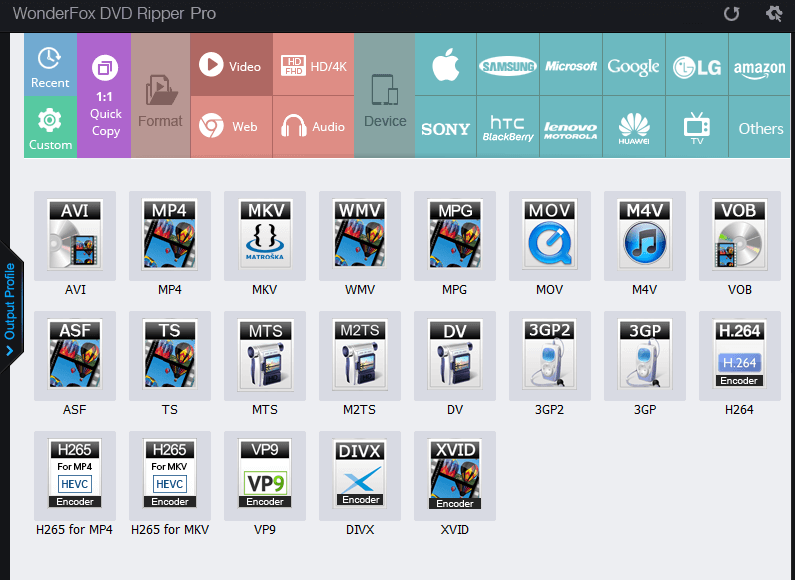Select 1:1 Quick Copy mode
The width and height of the screenshot is (795, 580).
point(104,96)
